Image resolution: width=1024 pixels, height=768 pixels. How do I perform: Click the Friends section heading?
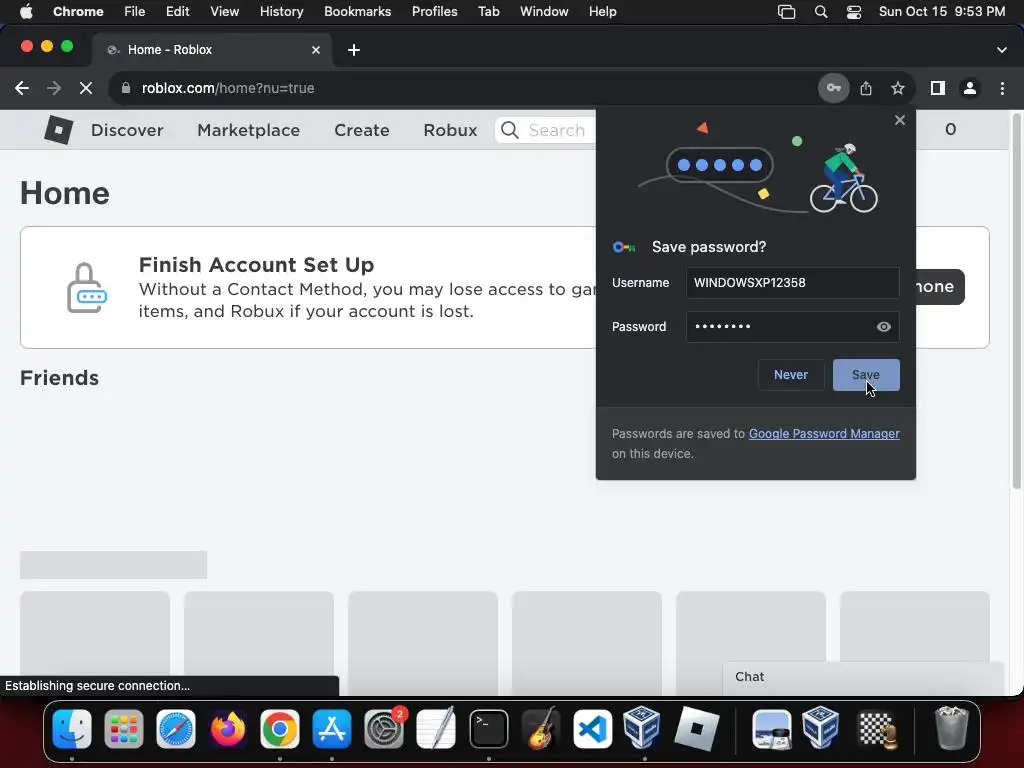(59, 378)
